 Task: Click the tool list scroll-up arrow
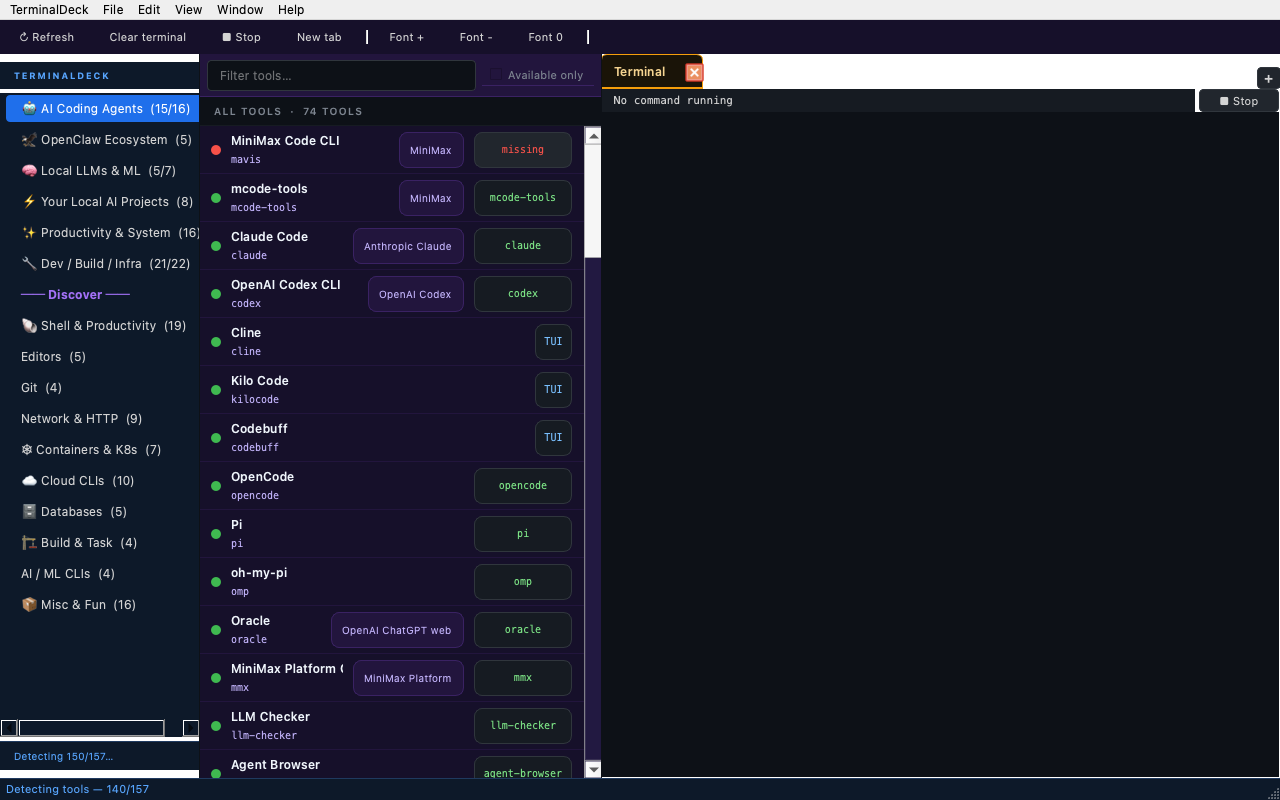point(593,136)
